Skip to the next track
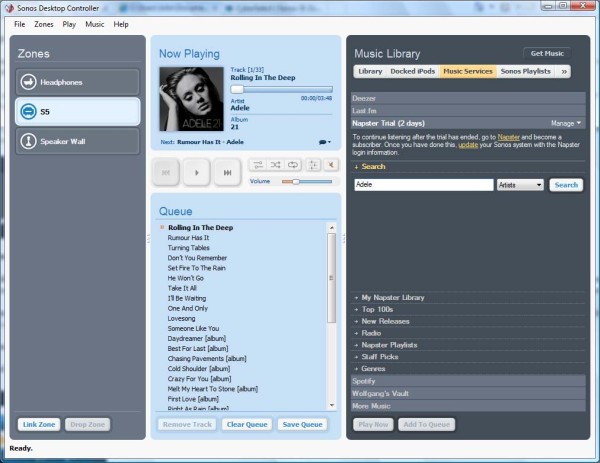Screen dimensions: 600x463 click(x=227, y=173)
